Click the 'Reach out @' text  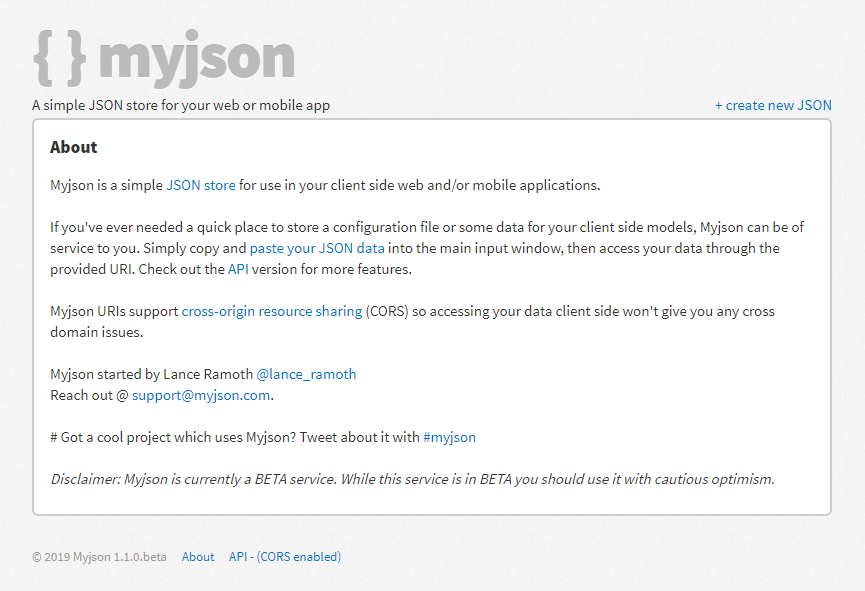coord(89,395)
